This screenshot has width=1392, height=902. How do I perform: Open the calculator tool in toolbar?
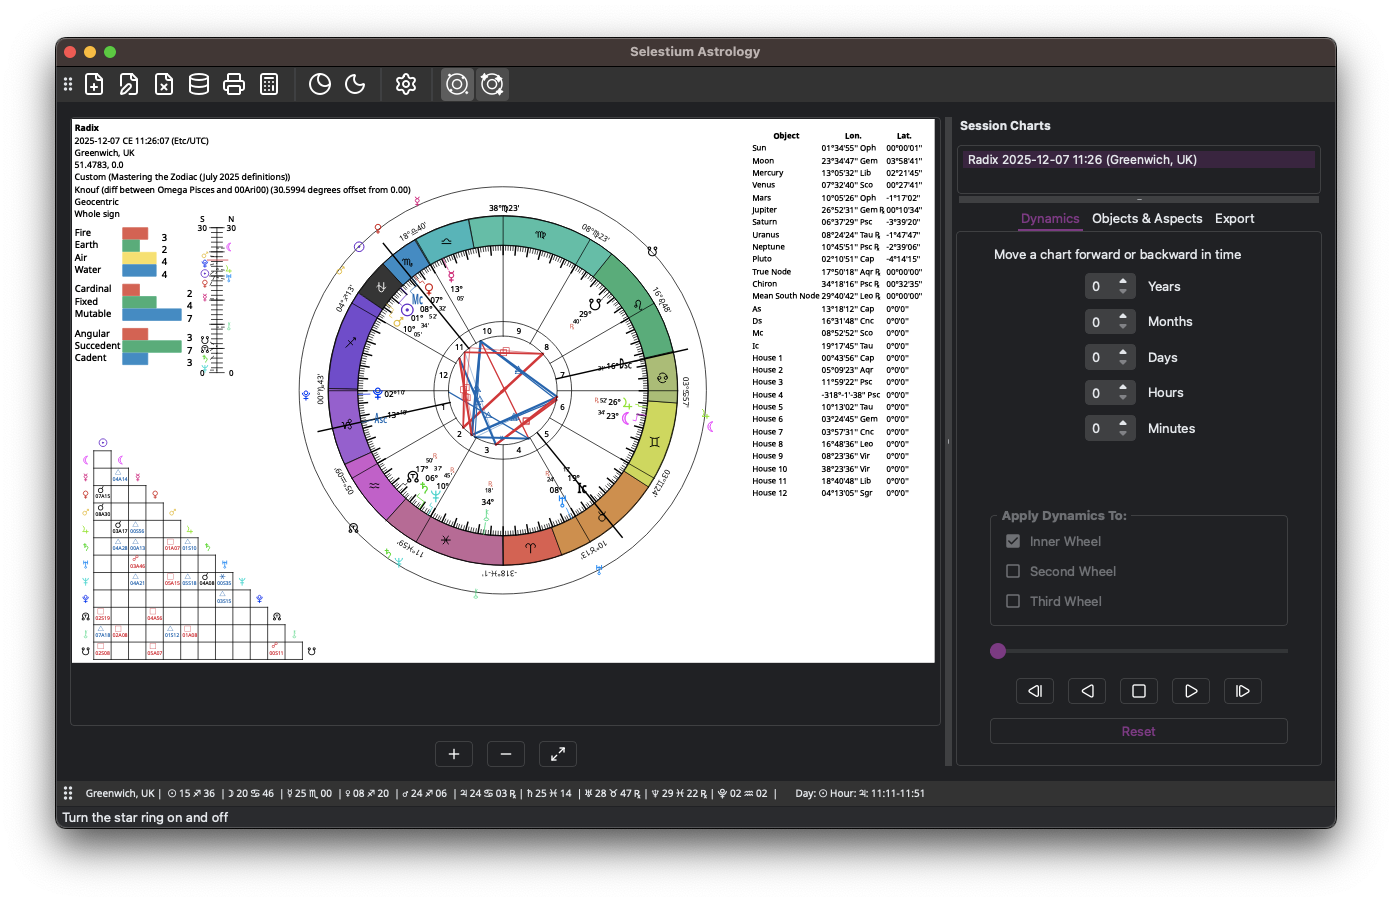point(269,85)
